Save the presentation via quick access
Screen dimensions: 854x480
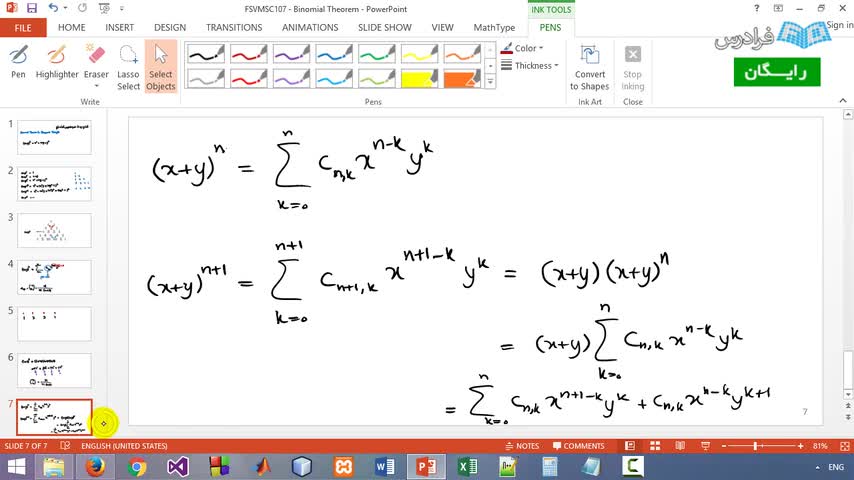tap(32, 8)
